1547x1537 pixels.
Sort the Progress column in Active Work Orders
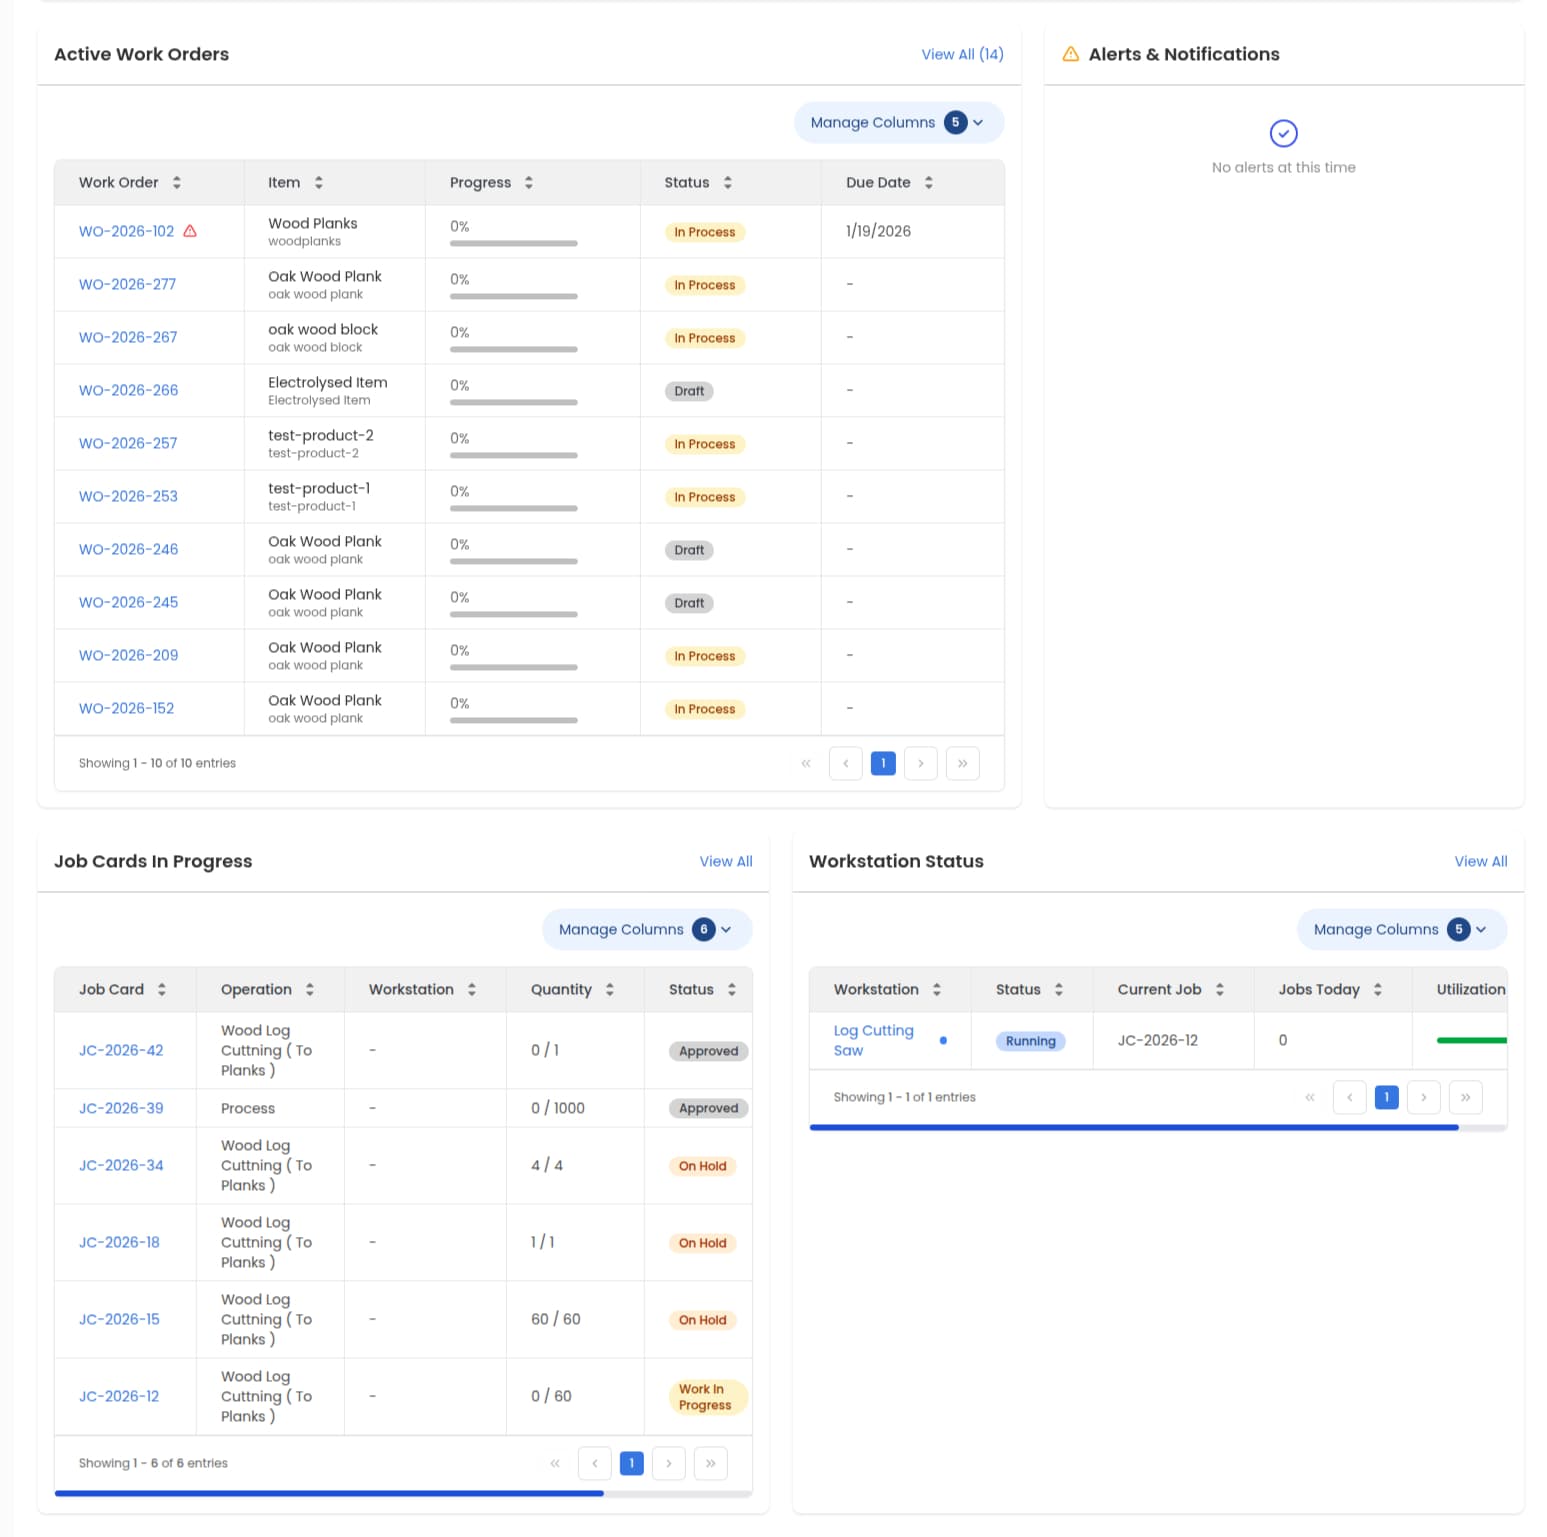coord(530,182)
